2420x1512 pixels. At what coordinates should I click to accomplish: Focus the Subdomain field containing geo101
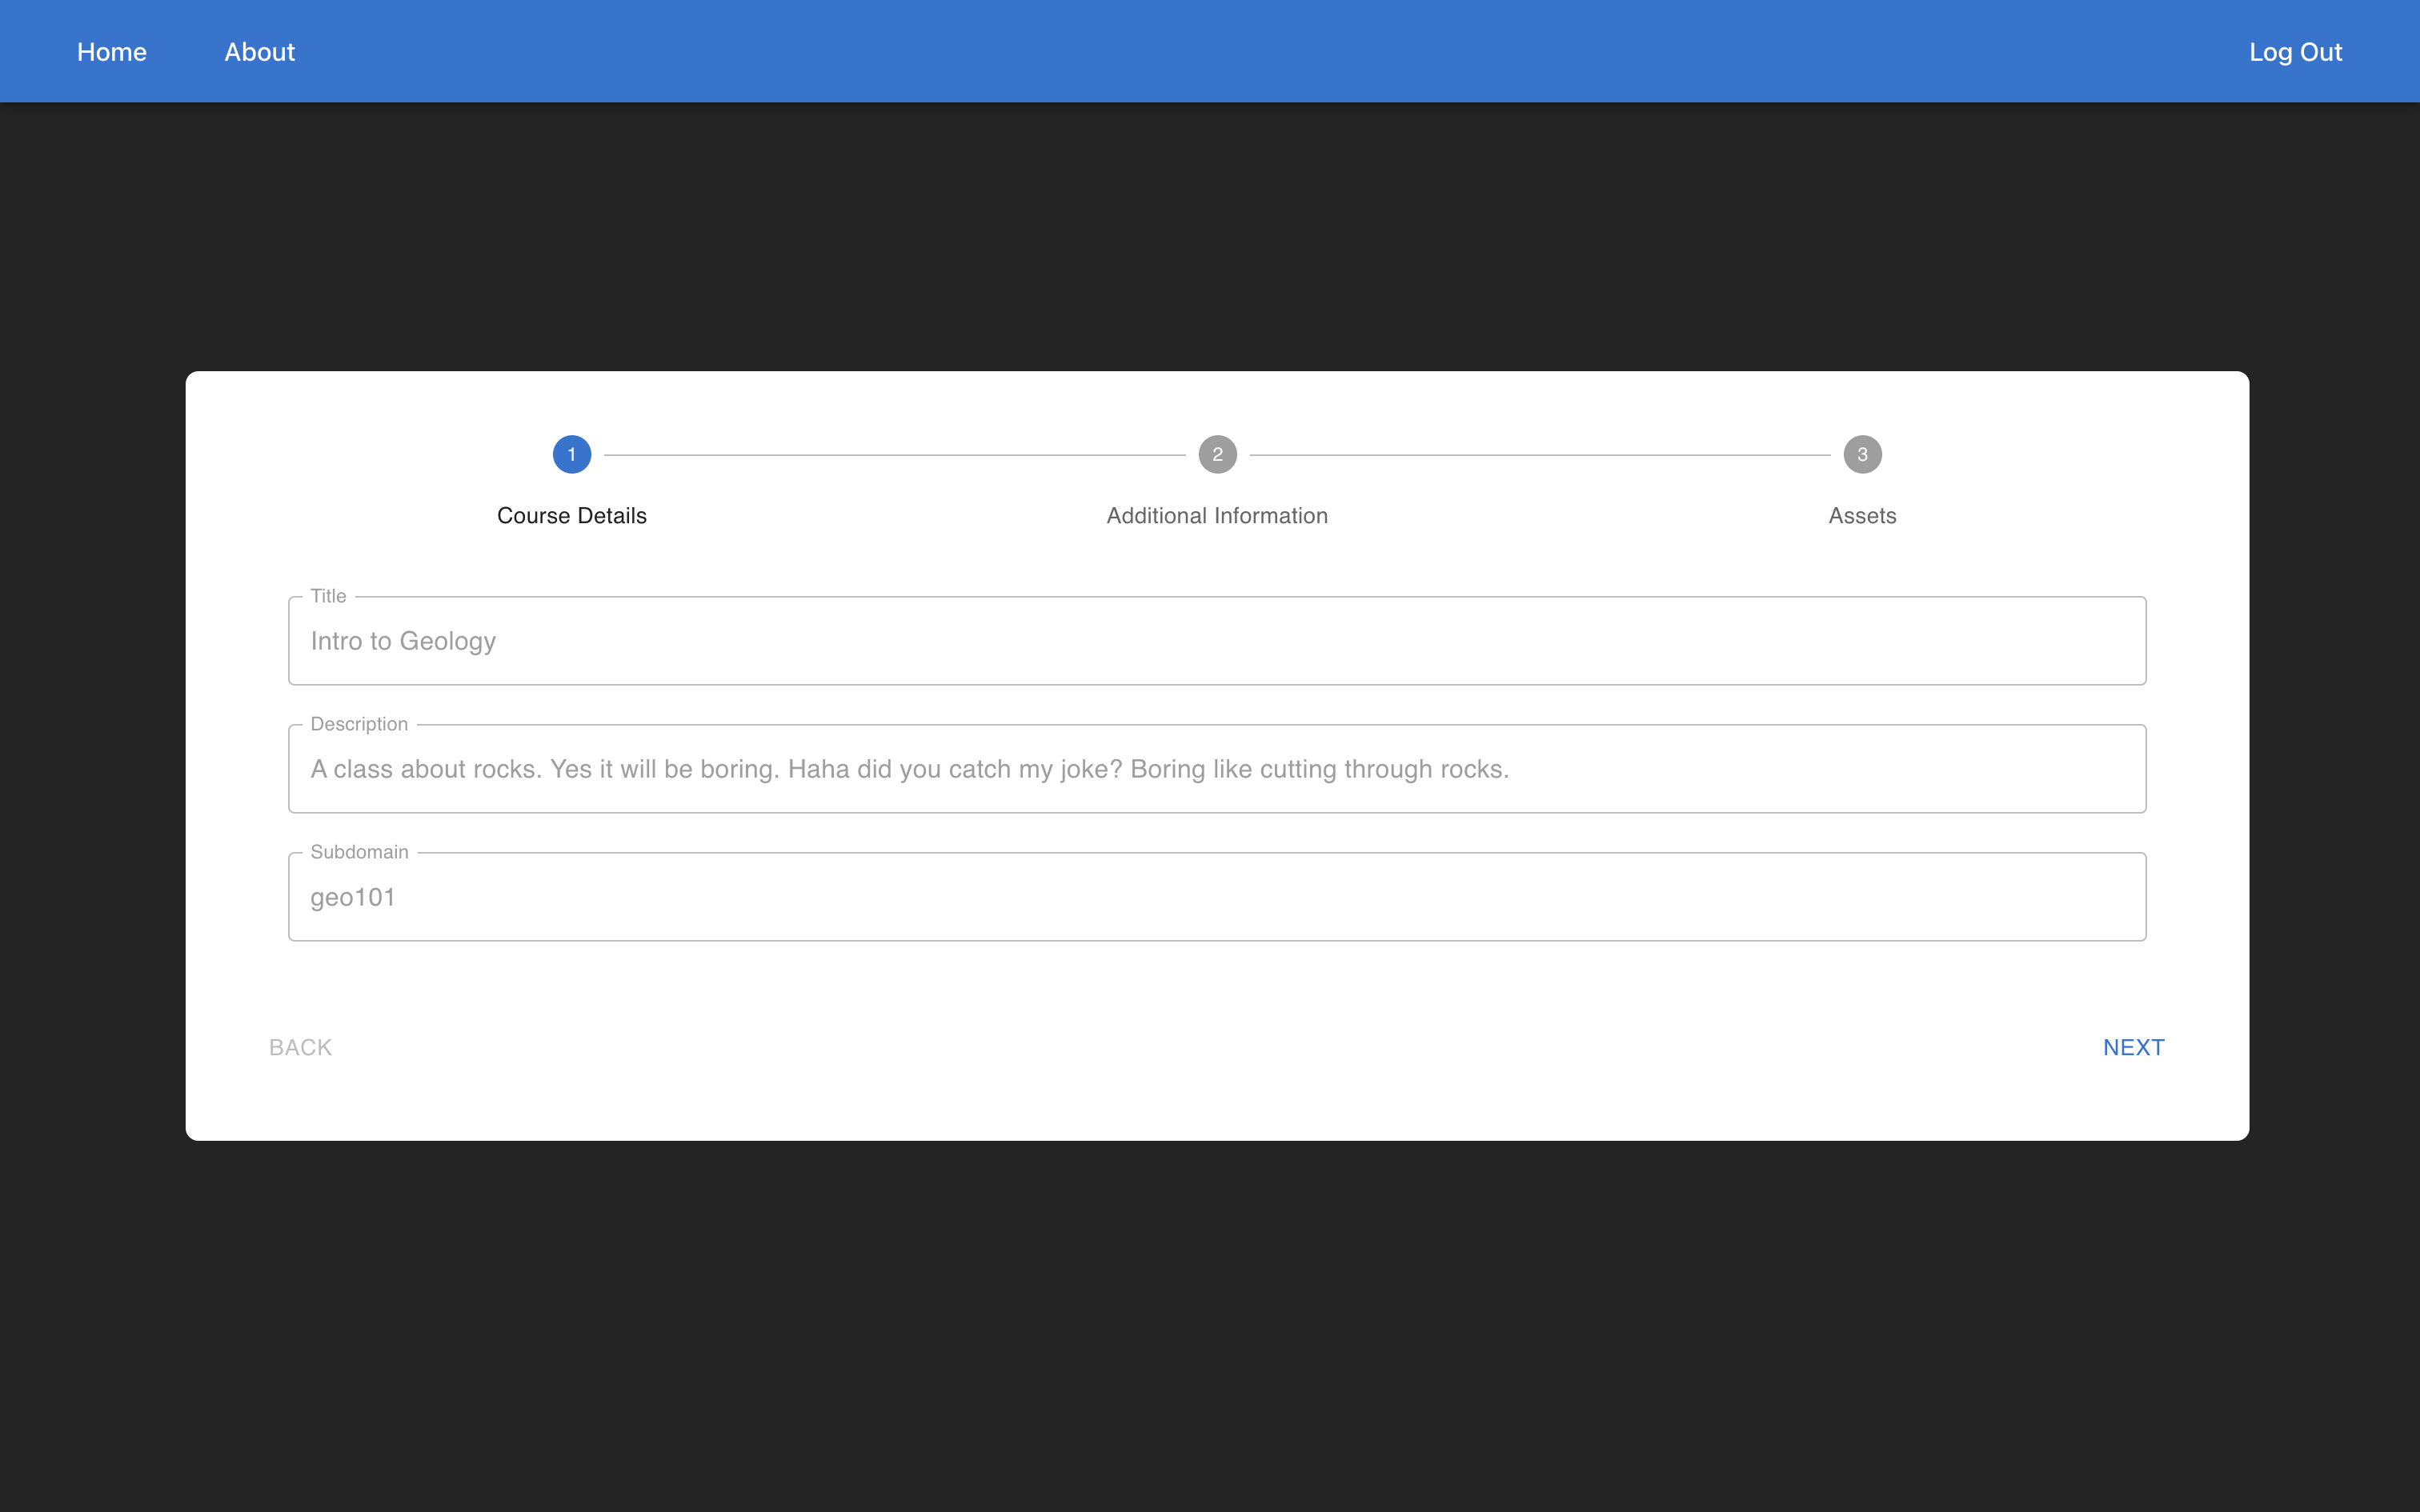tap(1217, 898)
